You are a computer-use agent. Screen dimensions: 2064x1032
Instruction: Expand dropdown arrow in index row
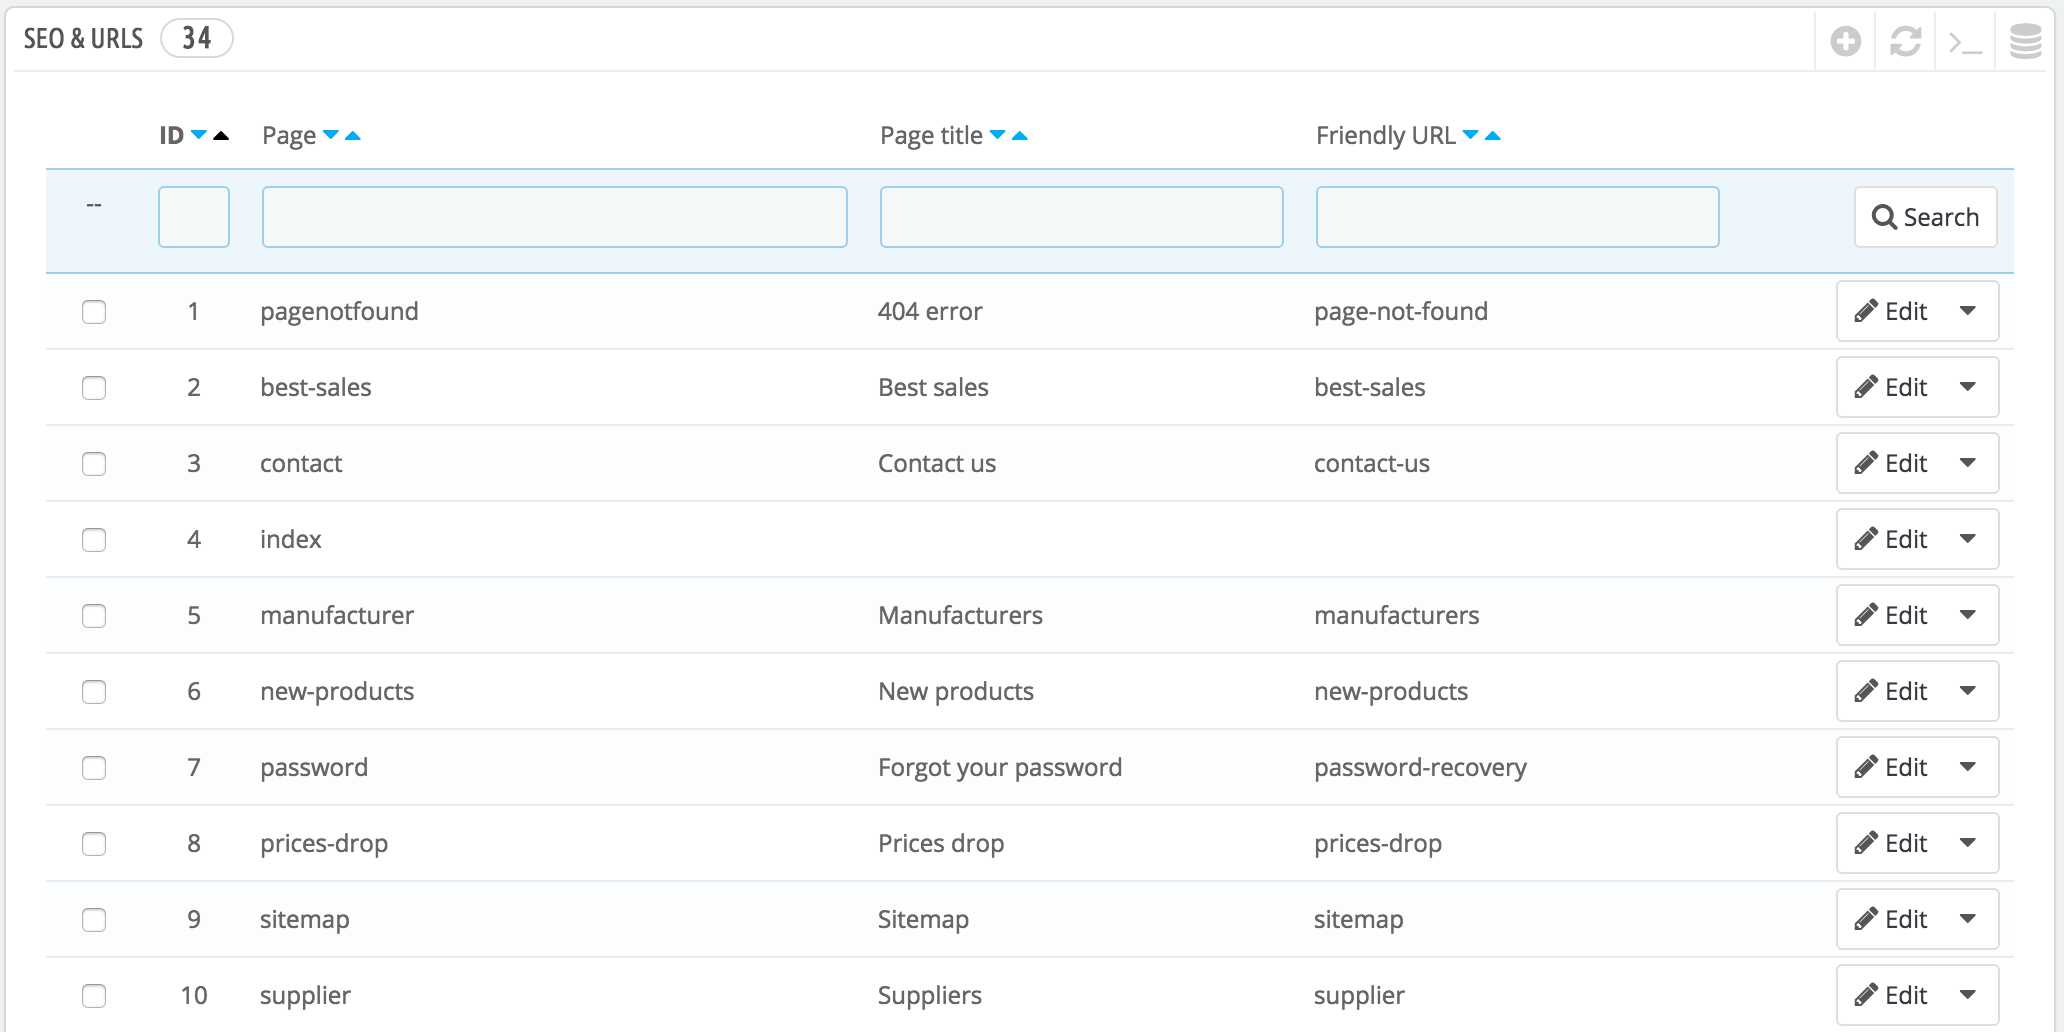click(x=1968, y=539)
